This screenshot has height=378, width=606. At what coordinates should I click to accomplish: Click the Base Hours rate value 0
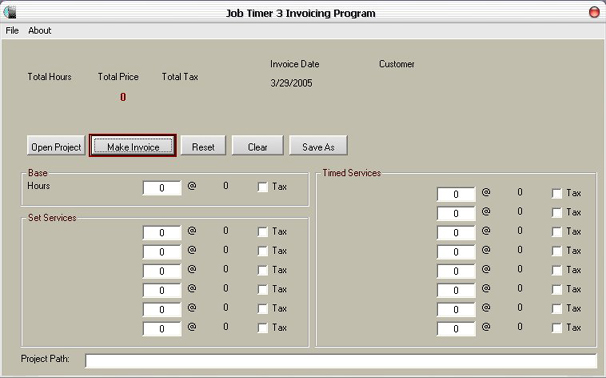[226, 186]
